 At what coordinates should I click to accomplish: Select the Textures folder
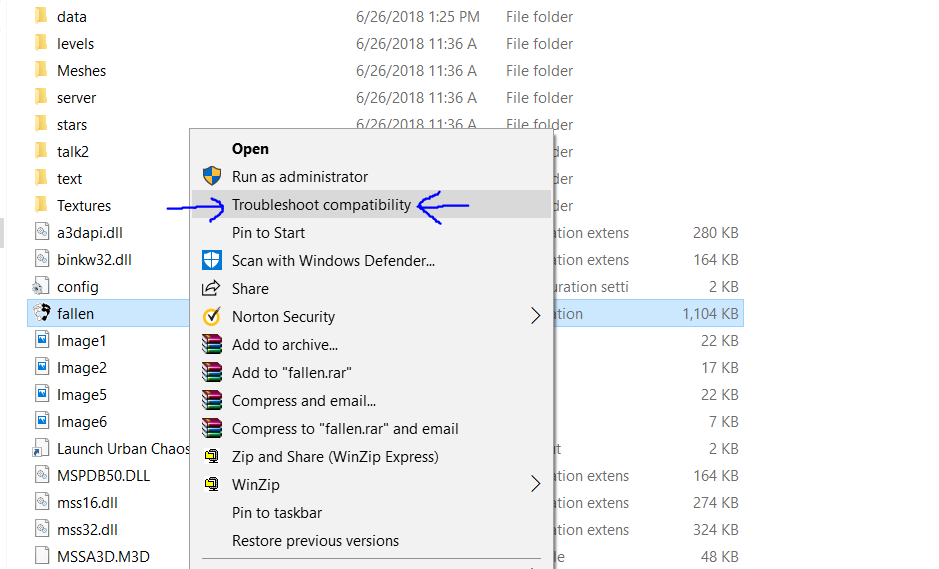pyautogui.click(x=83, y=205)
